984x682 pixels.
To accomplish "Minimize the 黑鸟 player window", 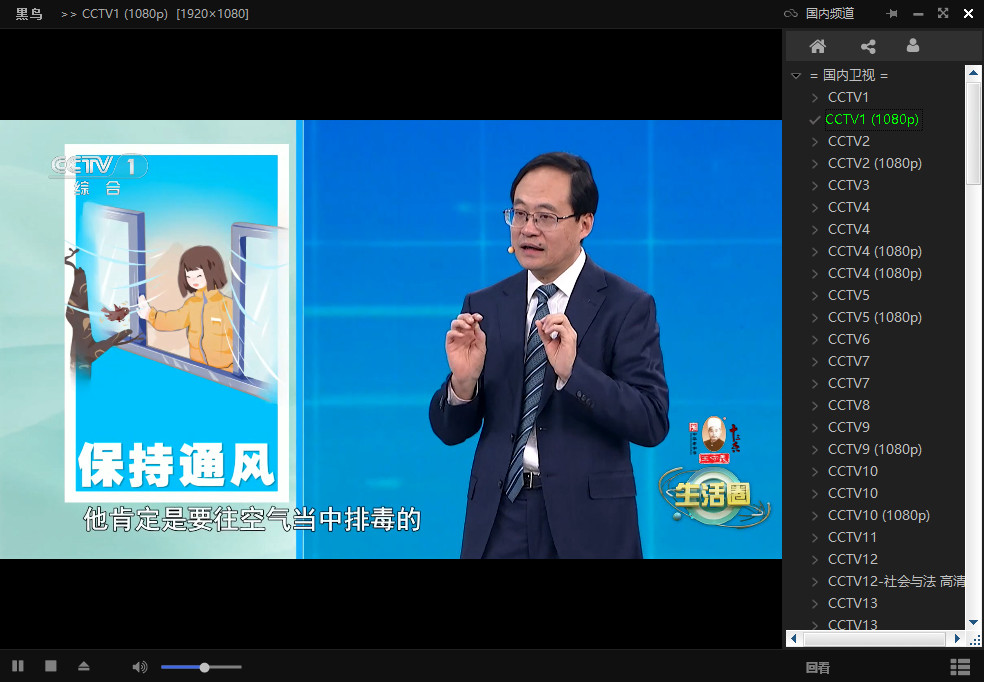I will 918,14.
